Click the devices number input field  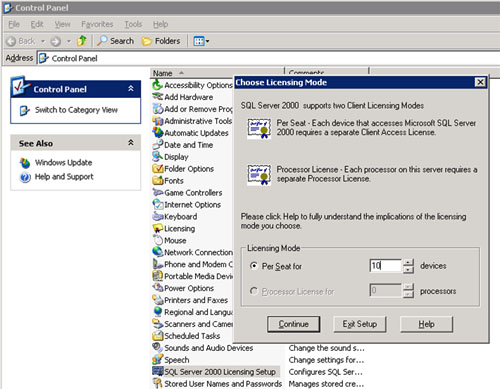(x=386, y=266)
